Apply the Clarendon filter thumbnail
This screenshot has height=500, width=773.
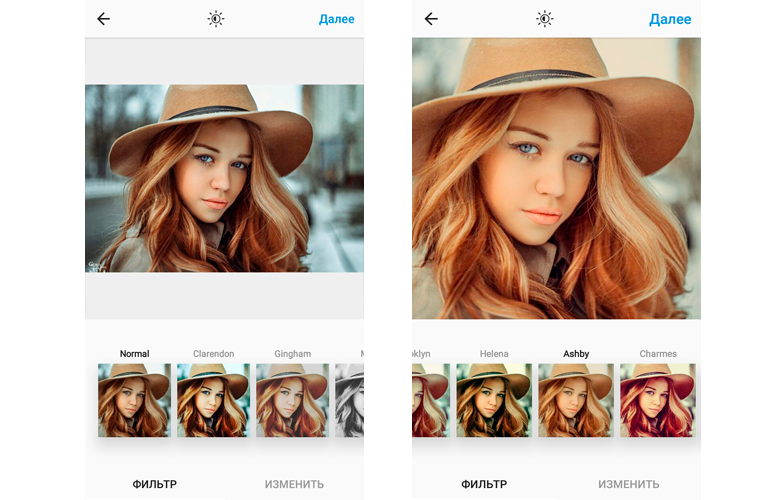point(213,399)
